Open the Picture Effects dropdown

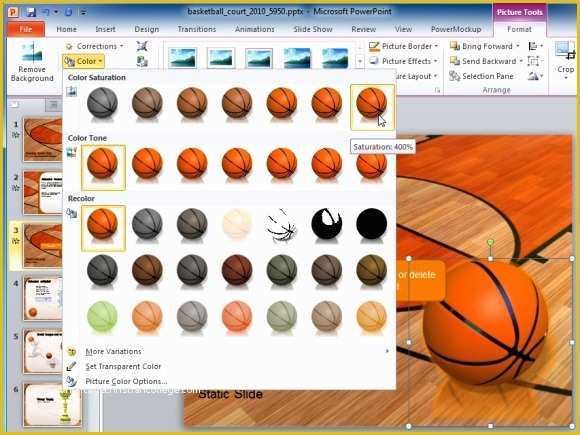(x=403, y=61)
